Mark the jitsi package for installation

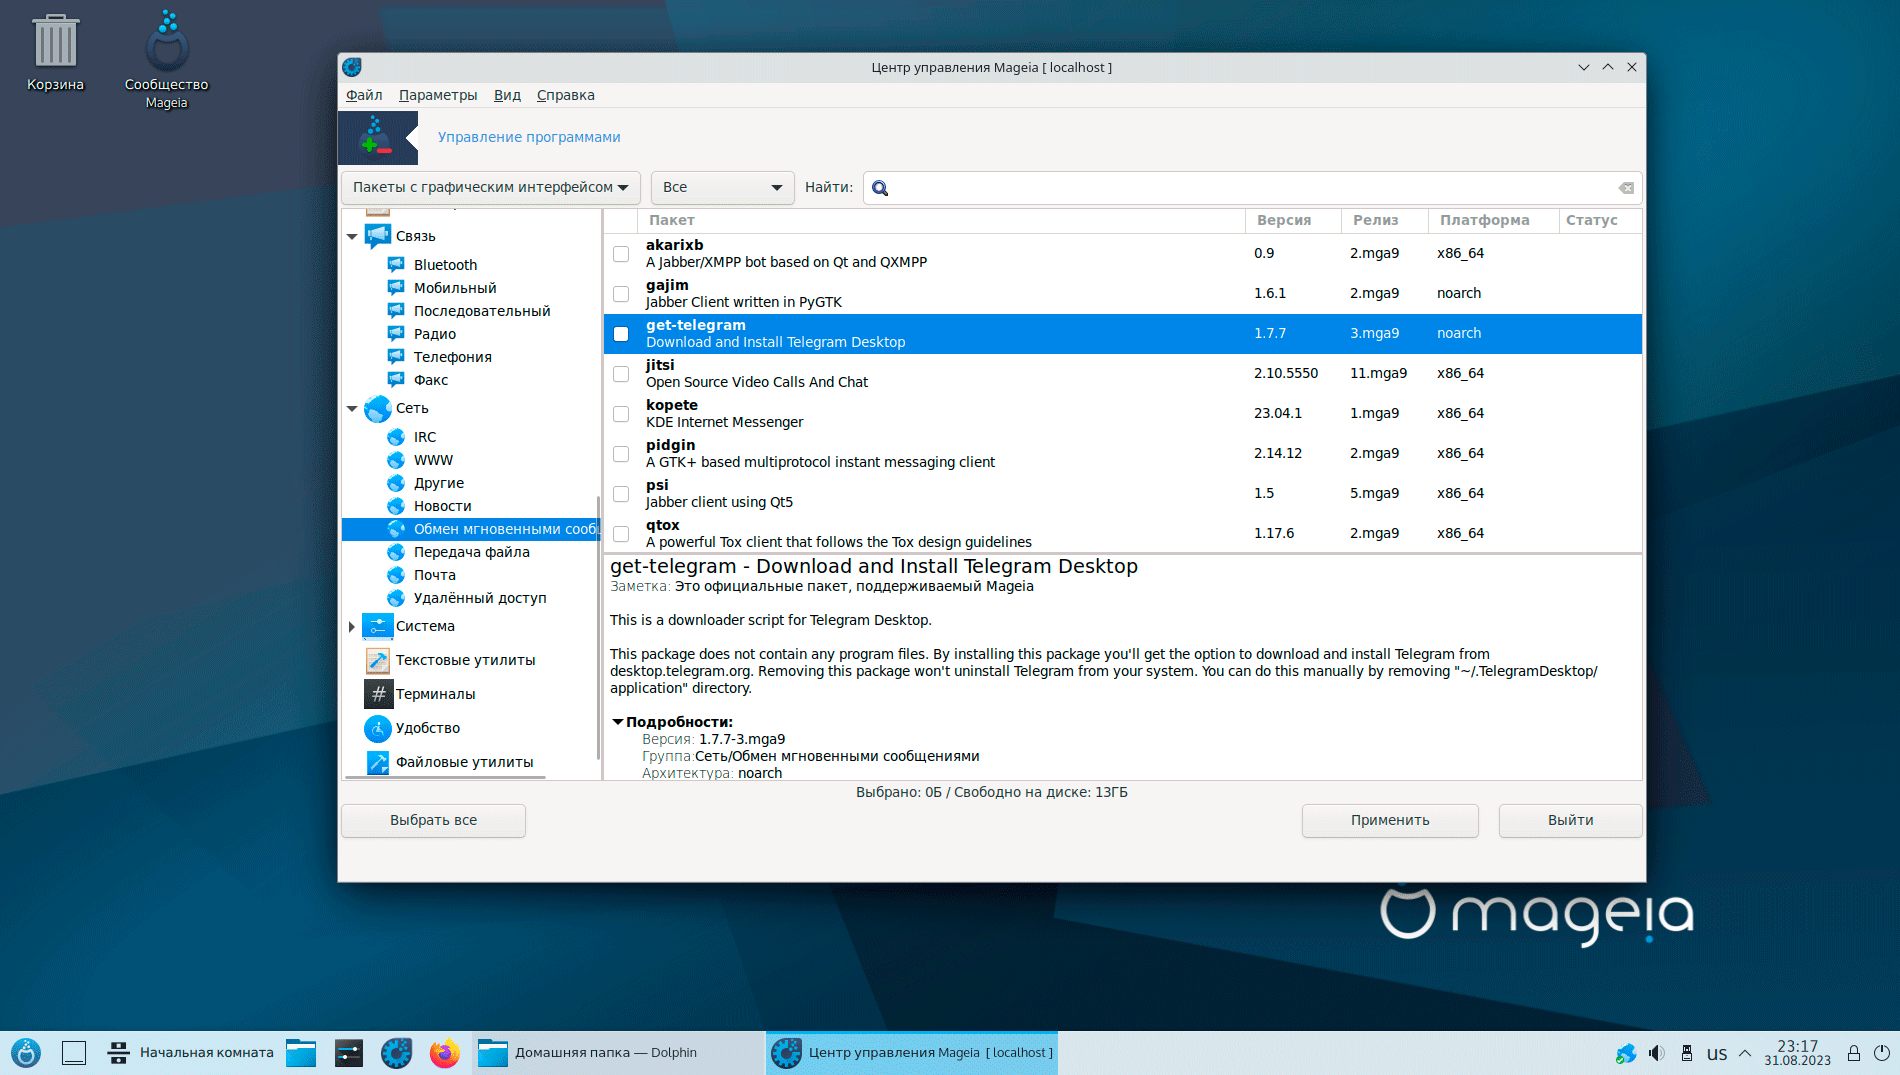pyautogui.click(x=621, y=374)
